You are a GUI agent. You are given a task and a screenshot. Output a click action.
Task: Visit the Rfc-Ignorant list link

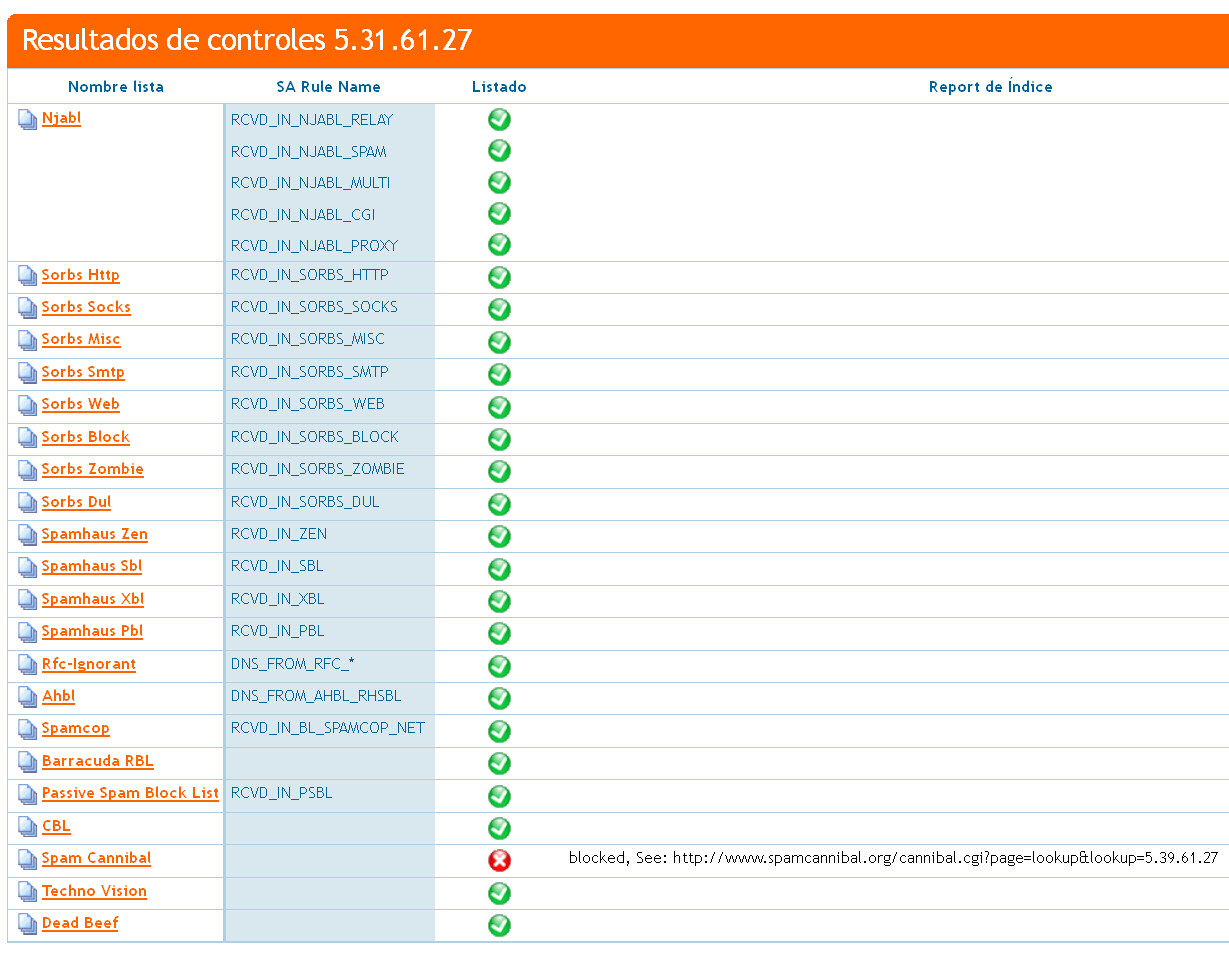pos(88,665)
